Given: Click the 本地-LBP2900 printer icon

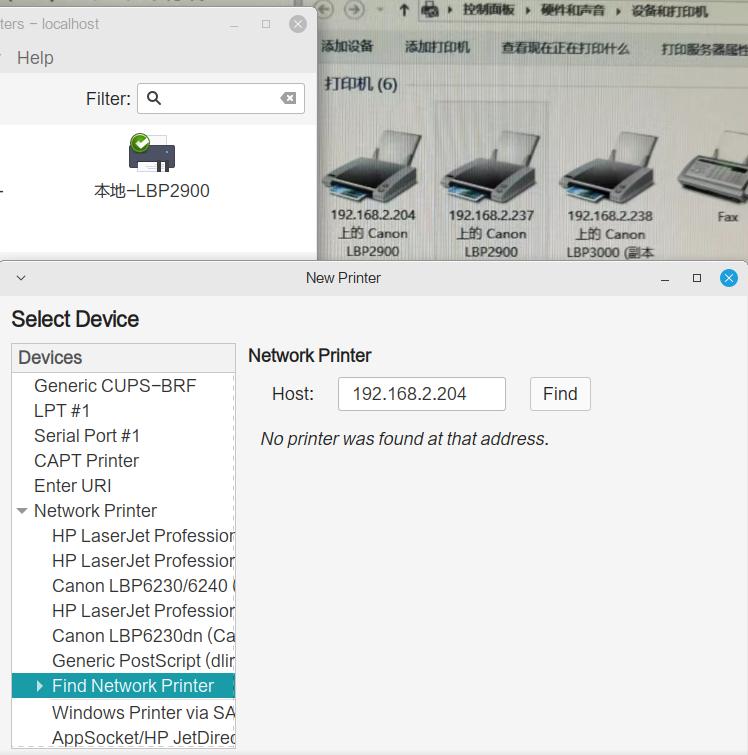Looking at the screenshot, I should click(x=152, y=153).
